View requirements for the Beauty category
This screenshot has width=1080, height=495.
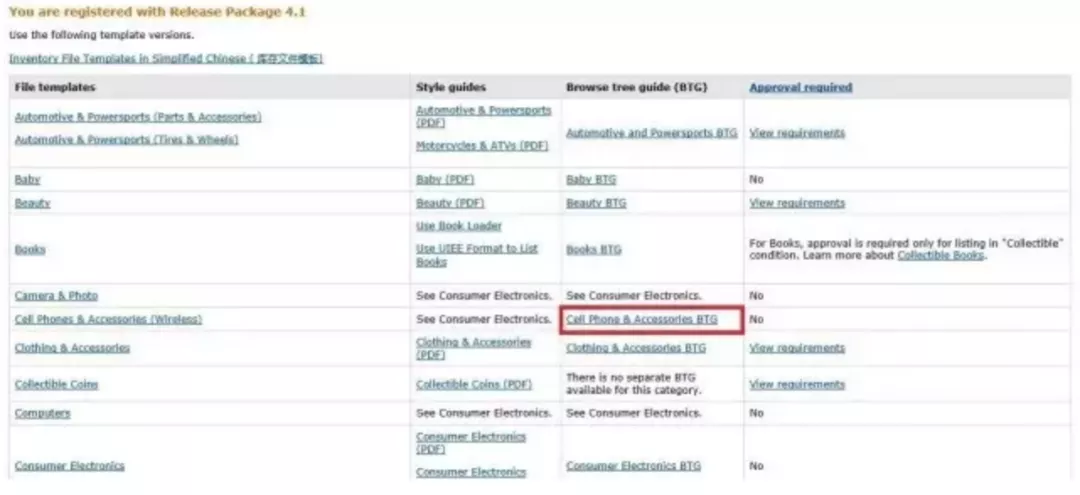click(x=796, y=203)
